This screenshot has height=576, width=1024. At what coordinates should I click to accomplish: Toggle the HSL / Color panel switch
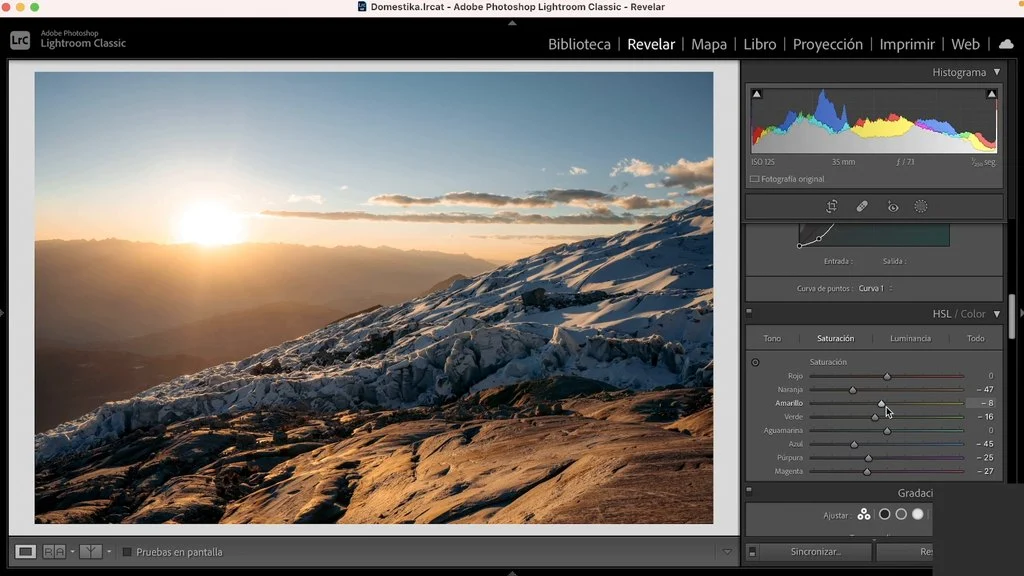click(749, 313)
